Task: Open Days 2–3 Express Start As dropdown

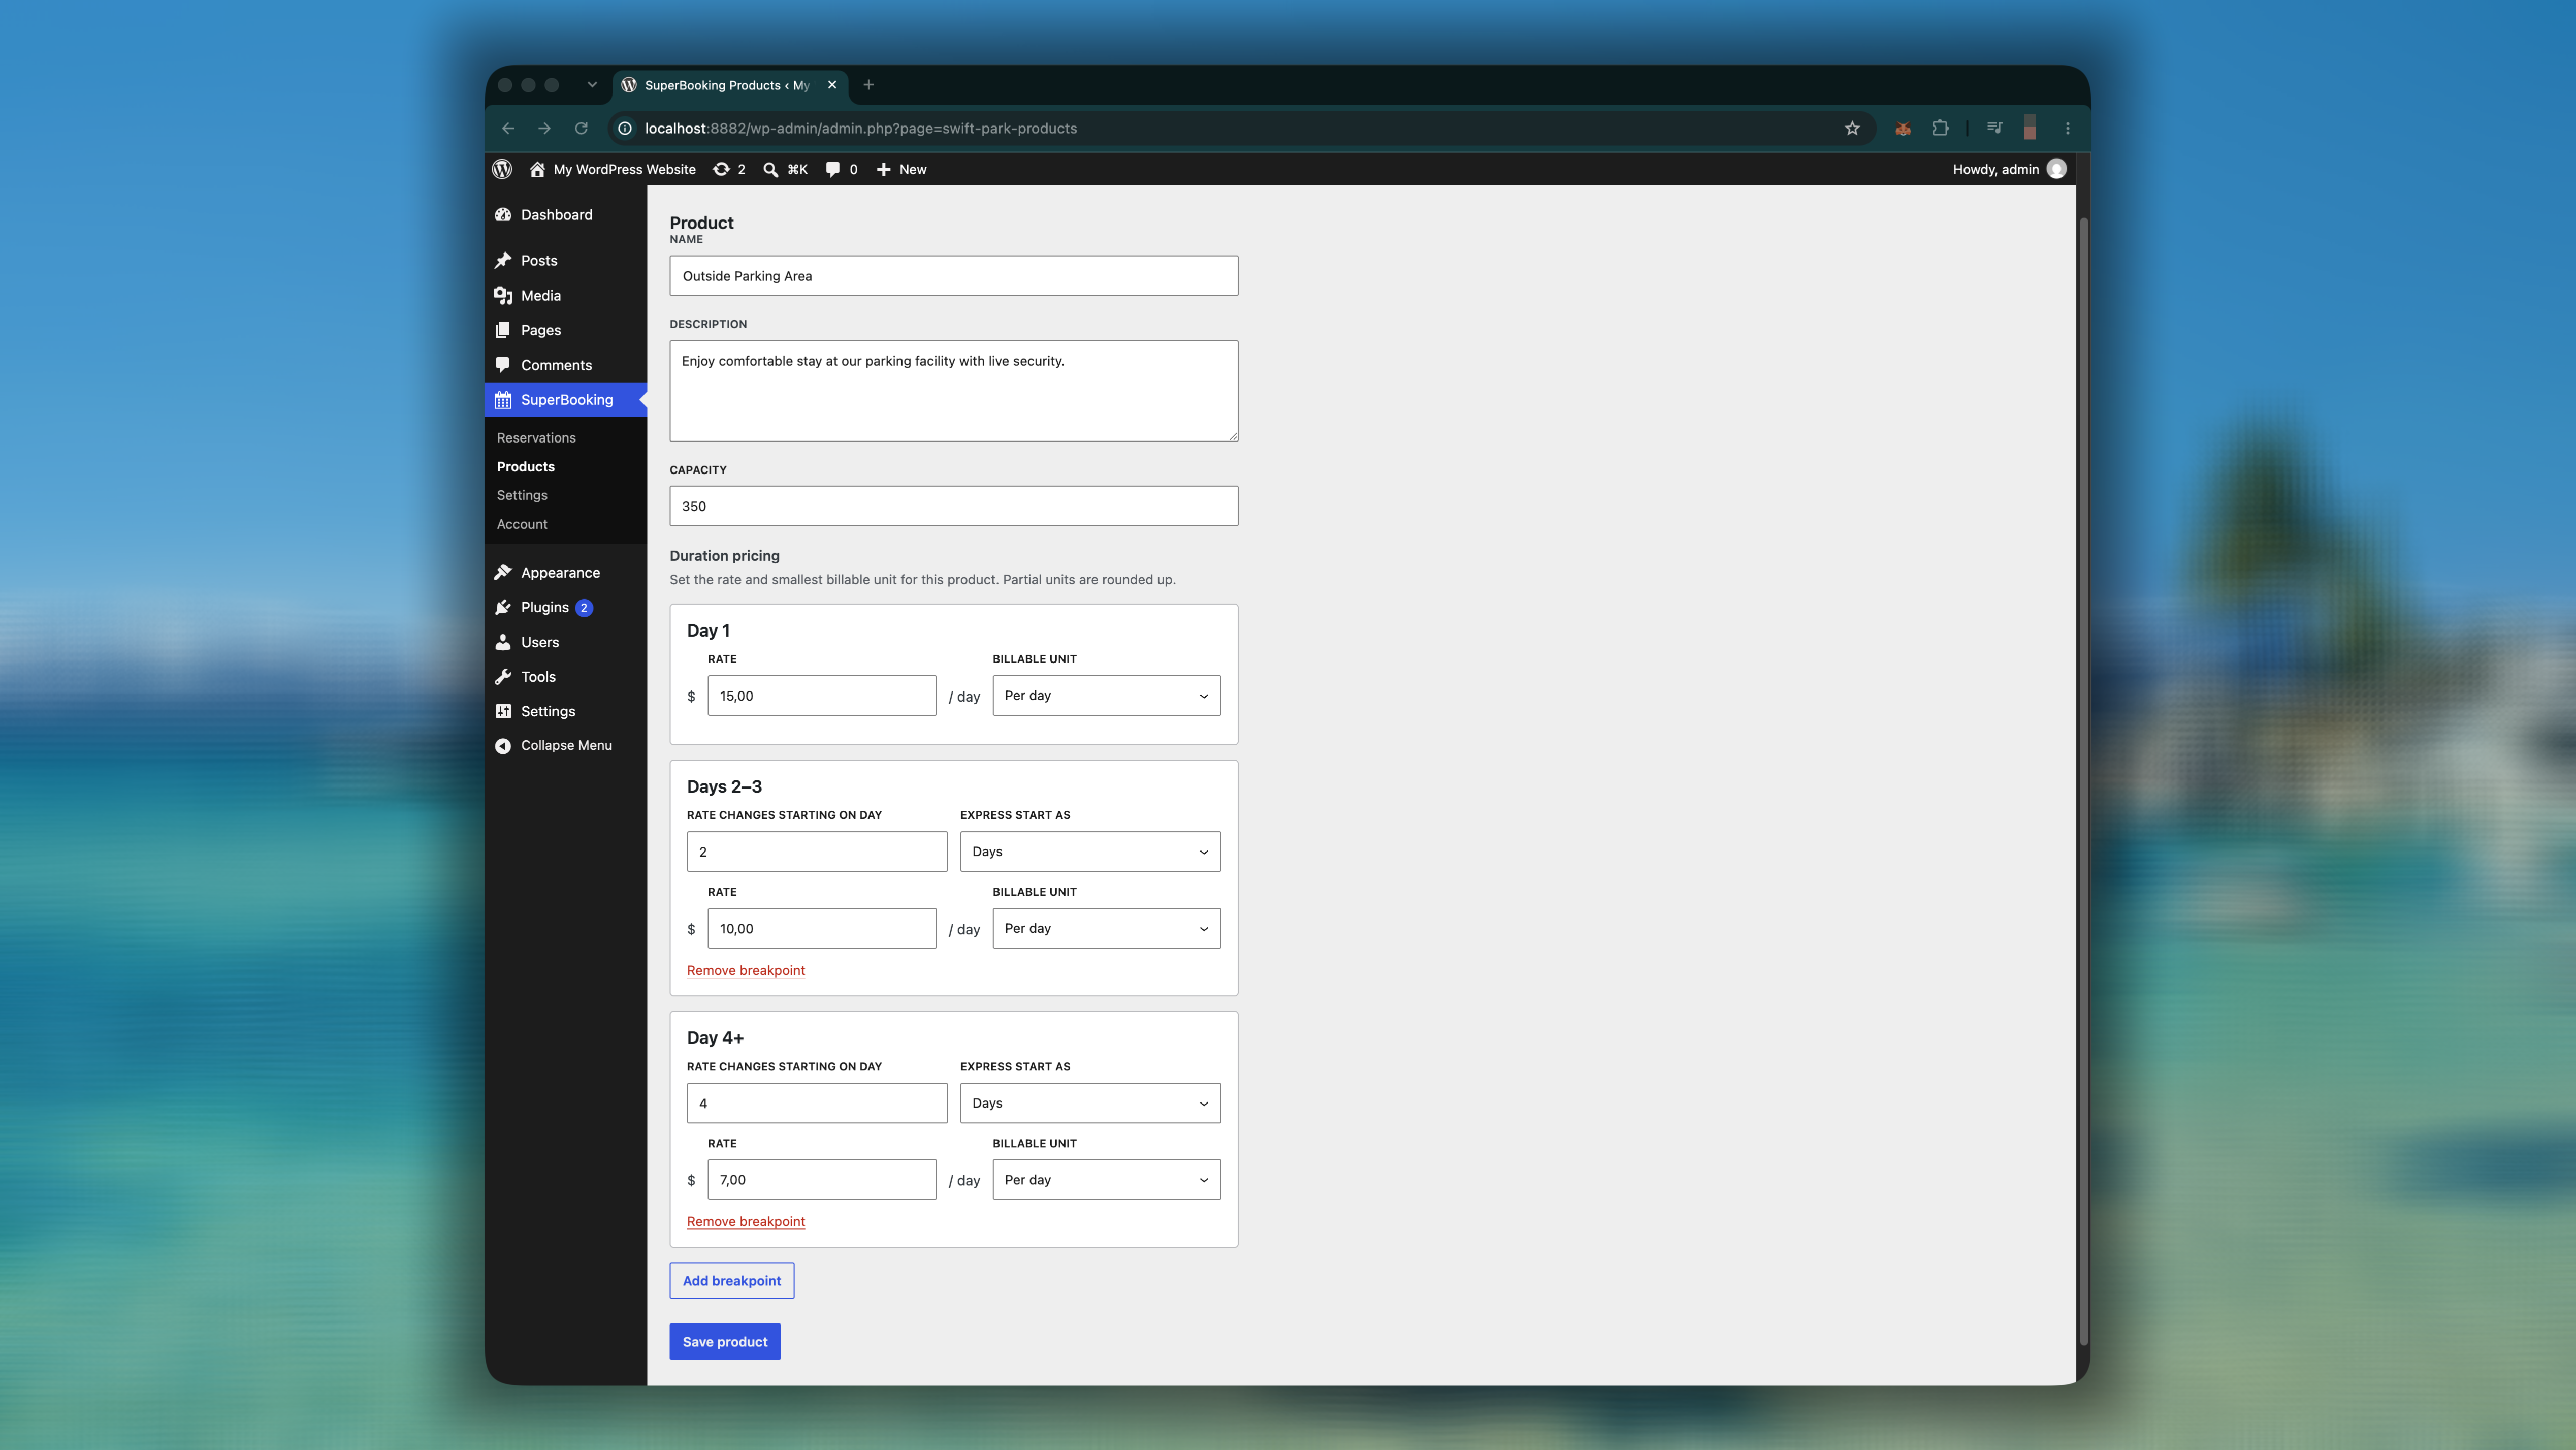Action: point(1090,852)
